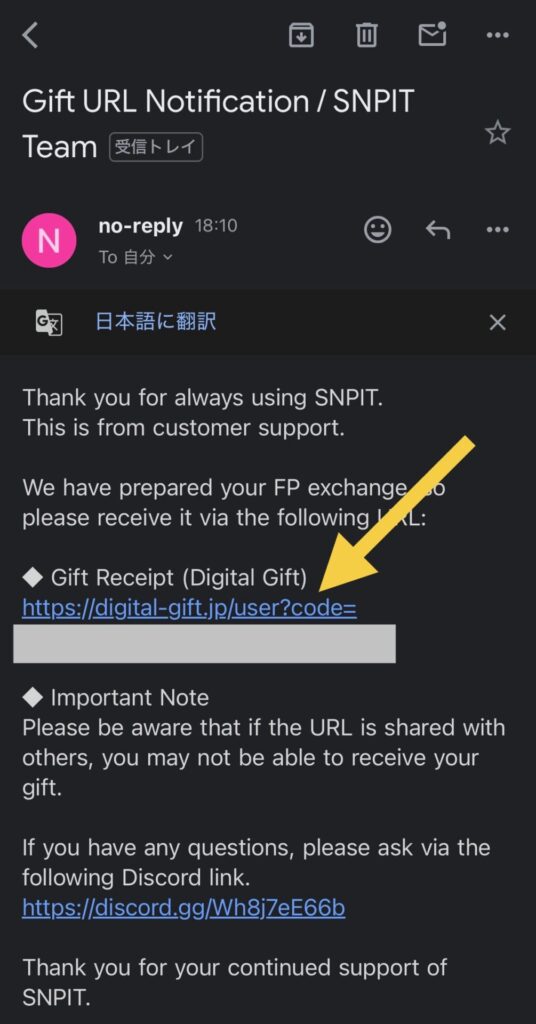Viewport: 536px width, 1024px height.
Task: Tap the pink N sender avatar
Action: (x=49, y=240)
